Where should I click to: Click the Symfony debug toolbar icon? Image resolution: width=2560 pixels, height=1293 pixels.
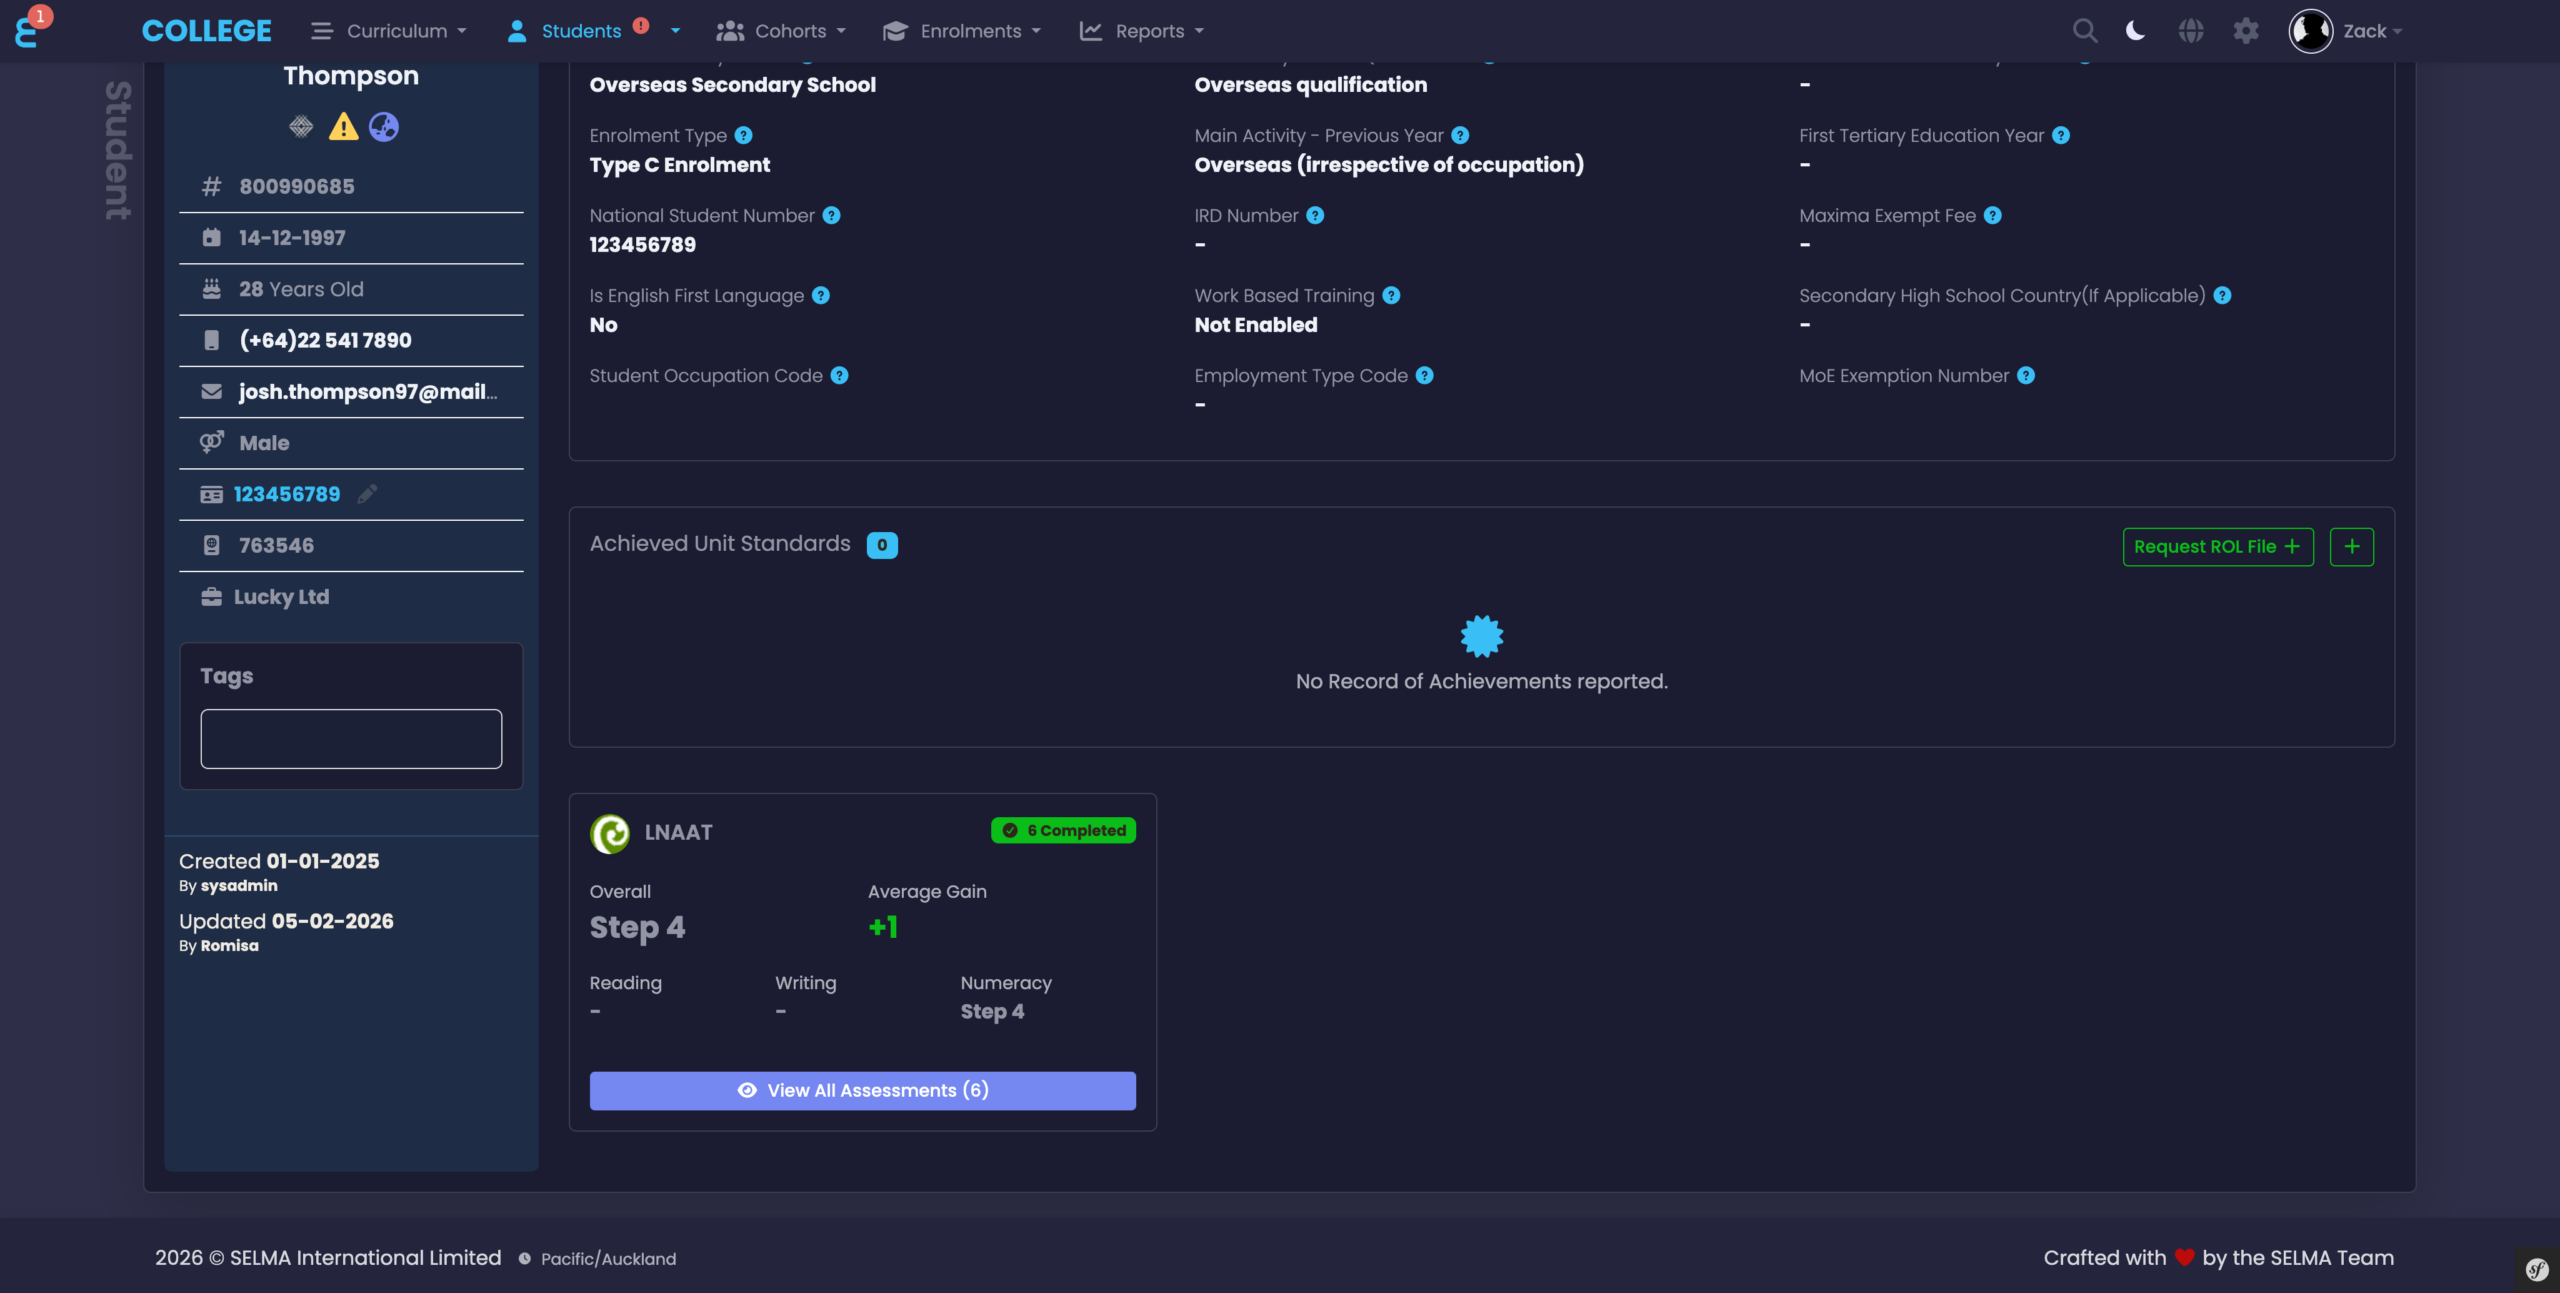[x=2537, y=1270]
